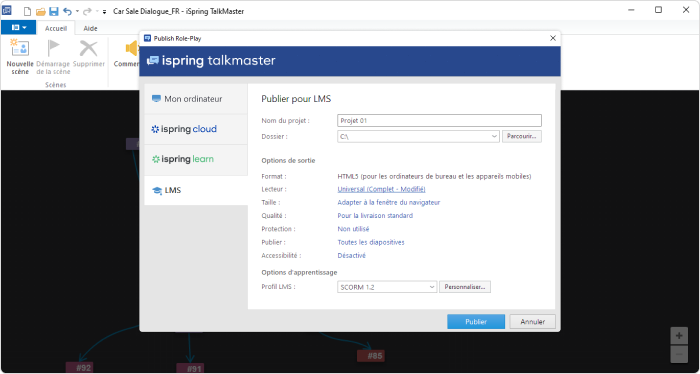Add a Nouvelle scène
The image size is (700, 374).
point(20,56)
